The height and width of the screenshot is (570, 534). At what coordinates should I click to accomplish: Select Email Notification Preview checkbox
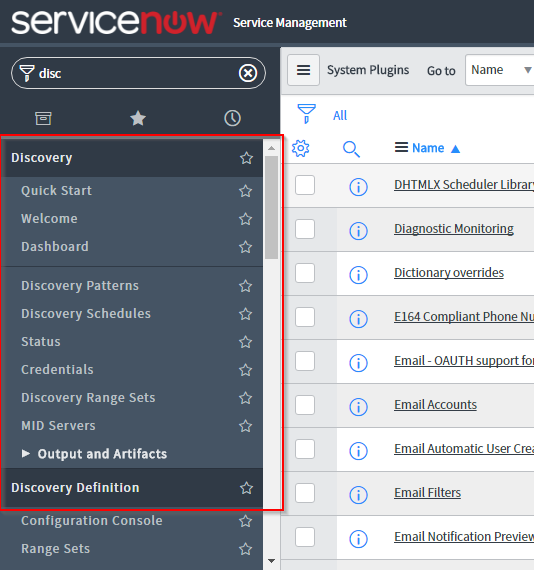pos(305,537)
